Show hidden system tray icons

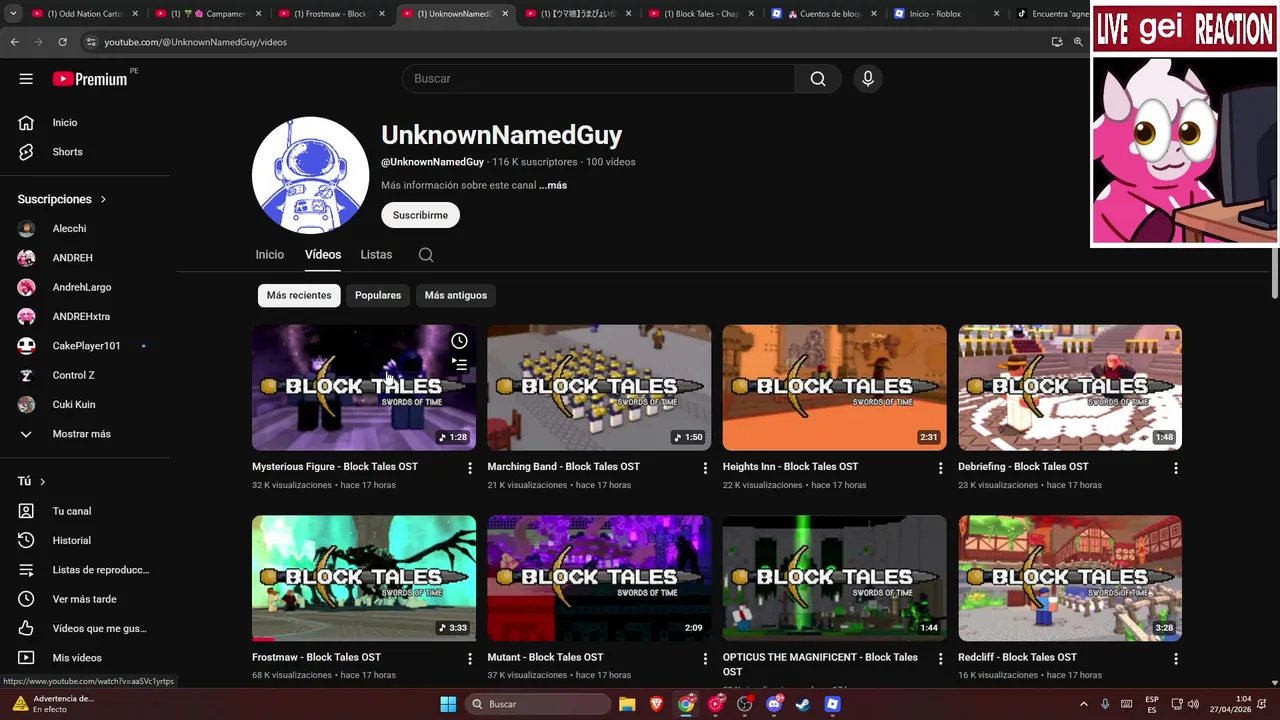click(x=1083, y=704)
